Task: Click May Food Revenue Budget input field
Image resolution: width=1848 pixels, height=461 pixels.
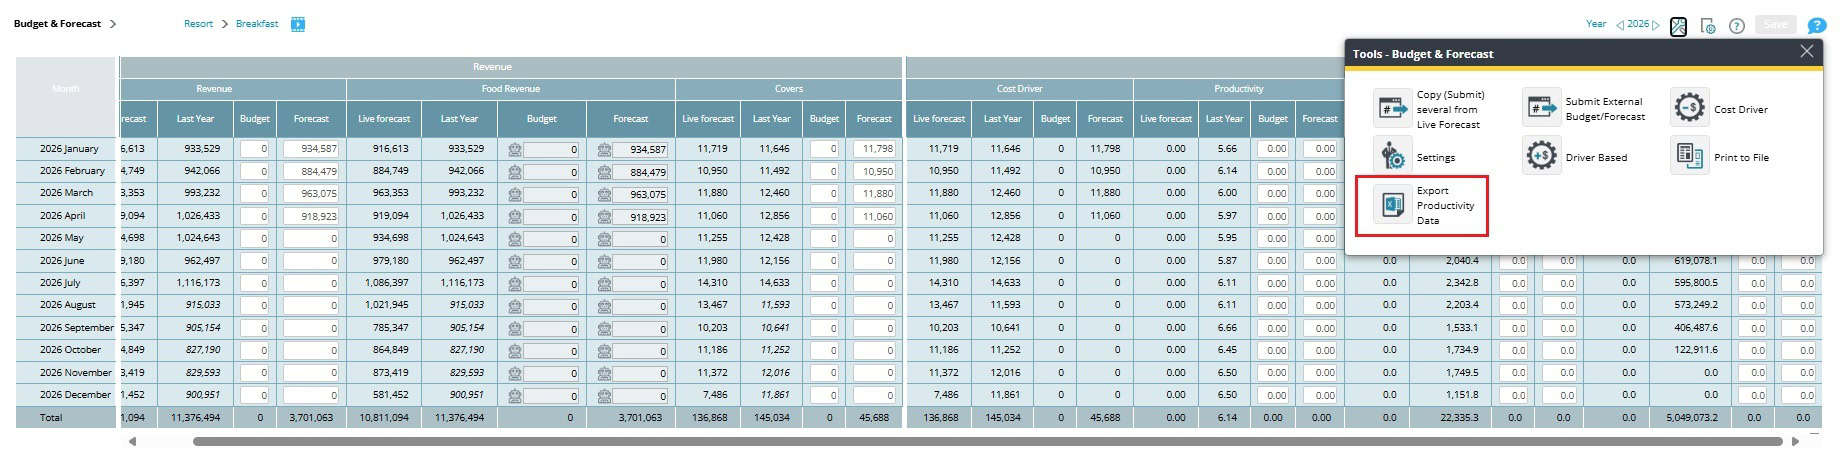Action: (x=552, y=239)
